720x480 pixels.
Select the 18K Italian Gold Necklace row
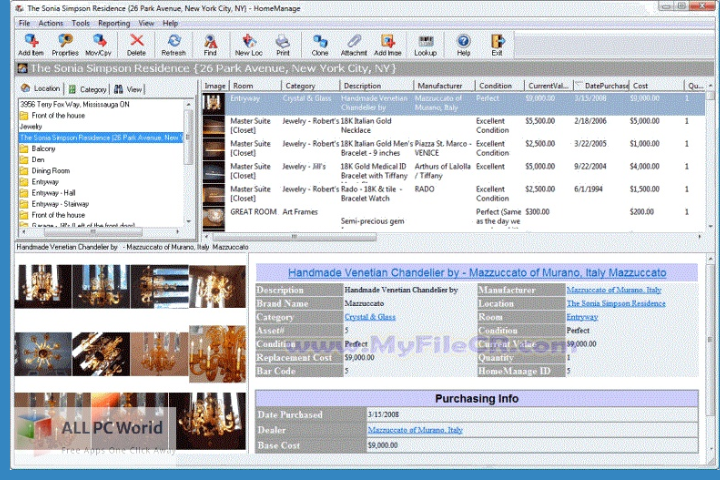point(453,126)
